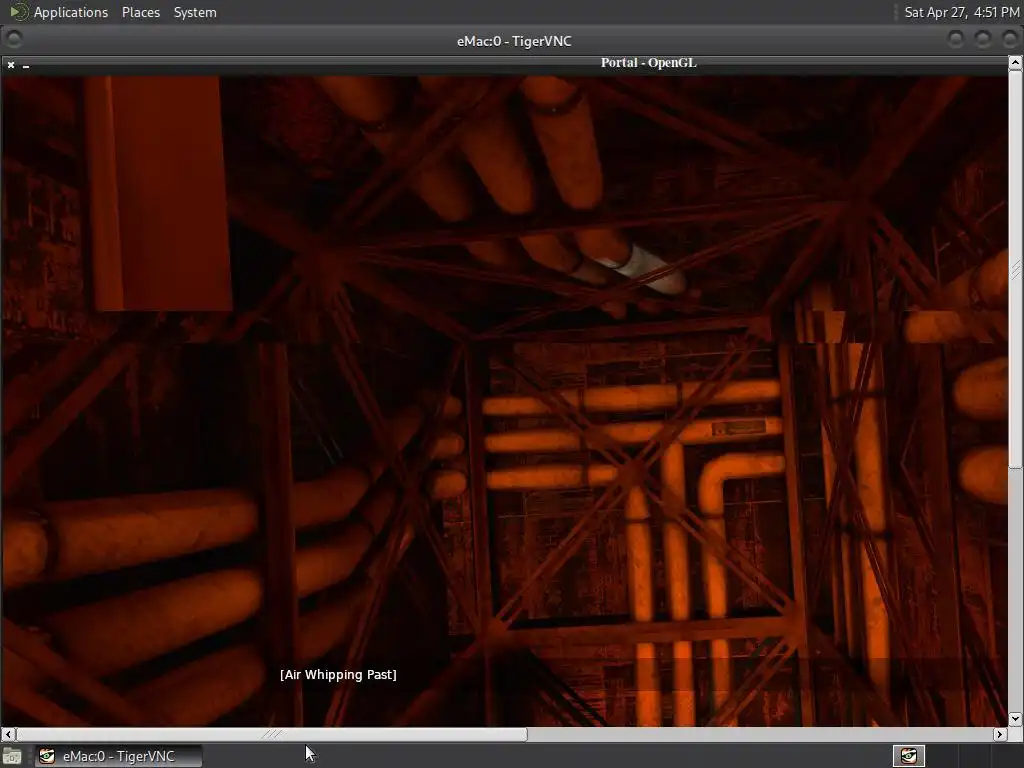The width and height of the screenshot is (1024, 768).
Task: Click the horizontal scrollbar thumb
Action: click(271, 734)
